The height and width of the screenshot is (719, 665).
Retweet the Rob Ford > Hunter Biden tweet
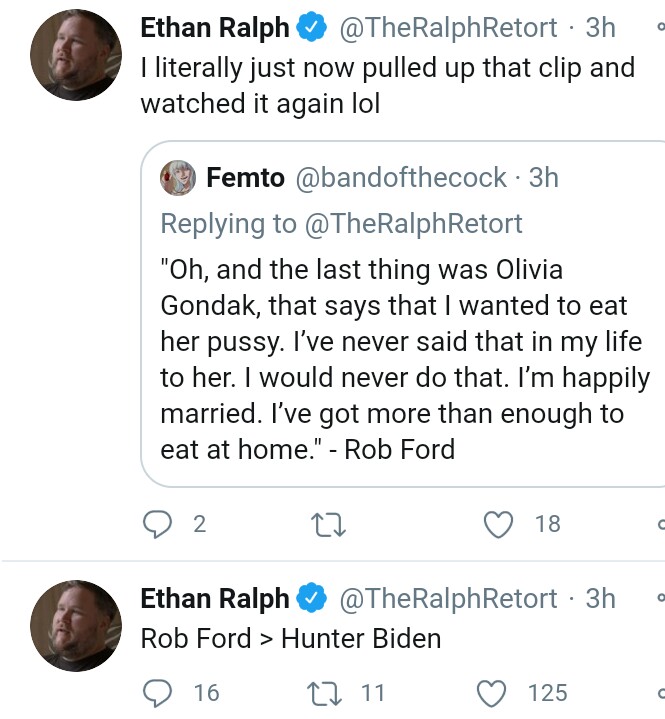tap(324, 693)
